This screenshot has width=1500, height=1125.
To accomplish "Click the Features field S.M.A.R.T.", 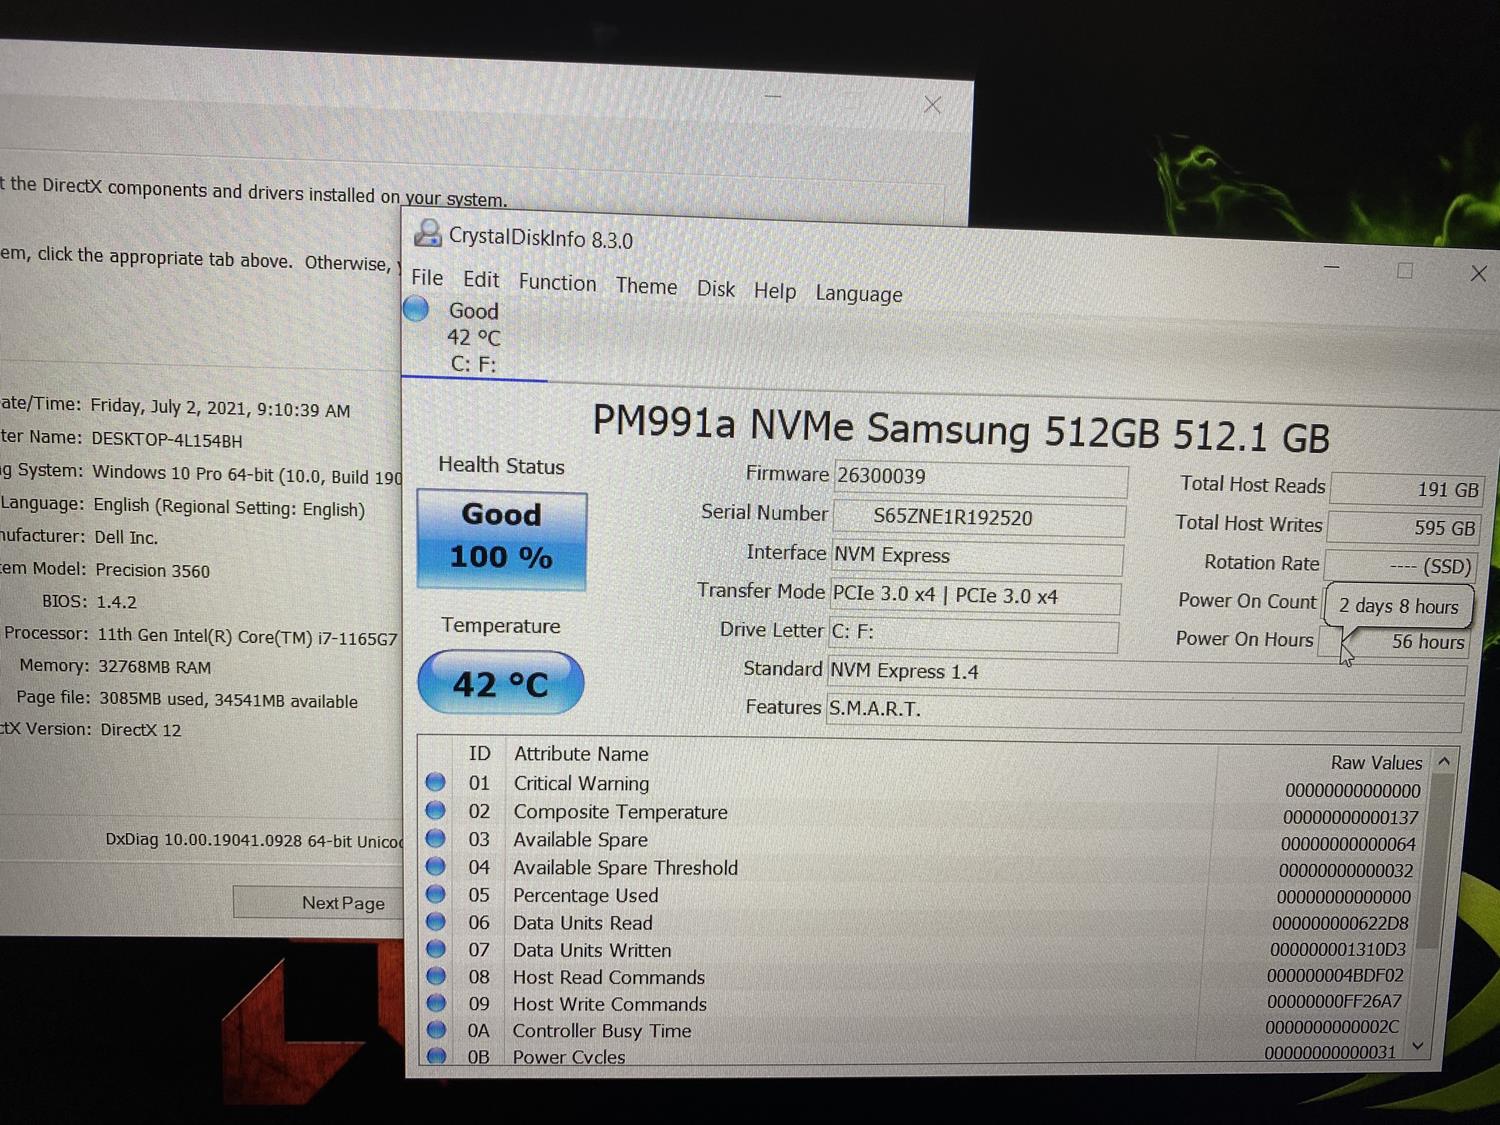I will [1144, 712].
